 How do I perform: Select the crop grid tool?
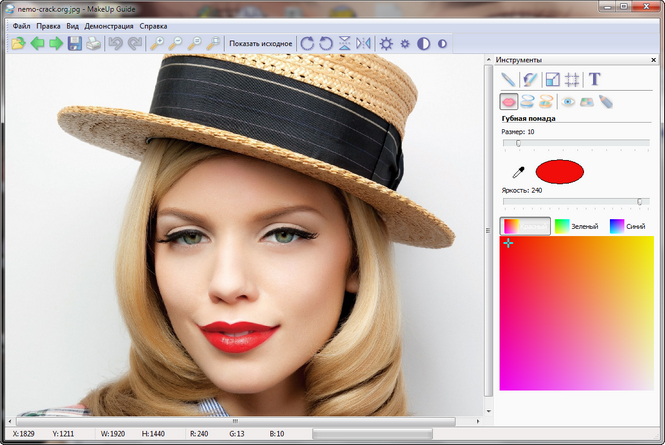coord(571,79)
